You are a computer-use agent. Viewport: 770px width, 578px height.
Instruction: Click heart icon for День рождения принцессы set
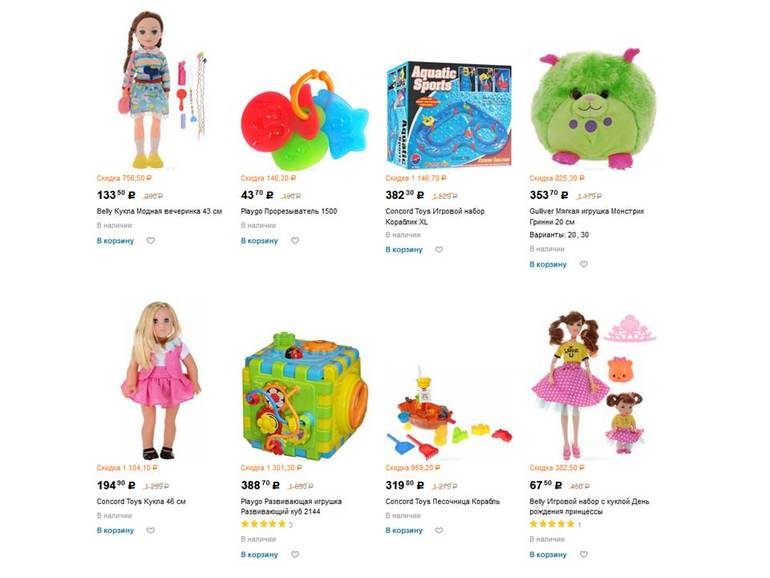click(583, 554)
